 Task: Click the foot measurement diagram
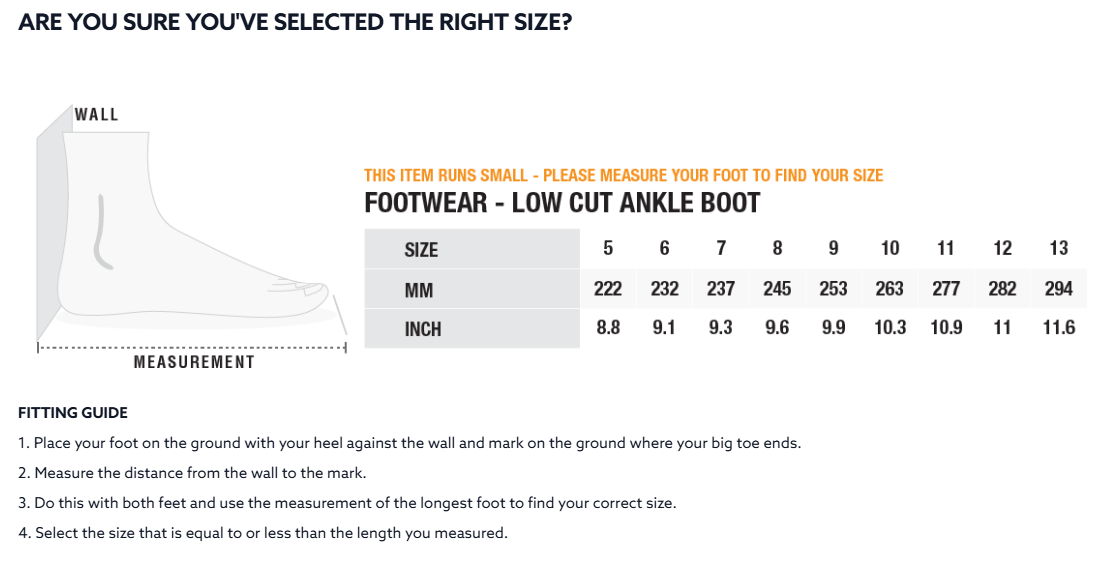coord(190,235)
